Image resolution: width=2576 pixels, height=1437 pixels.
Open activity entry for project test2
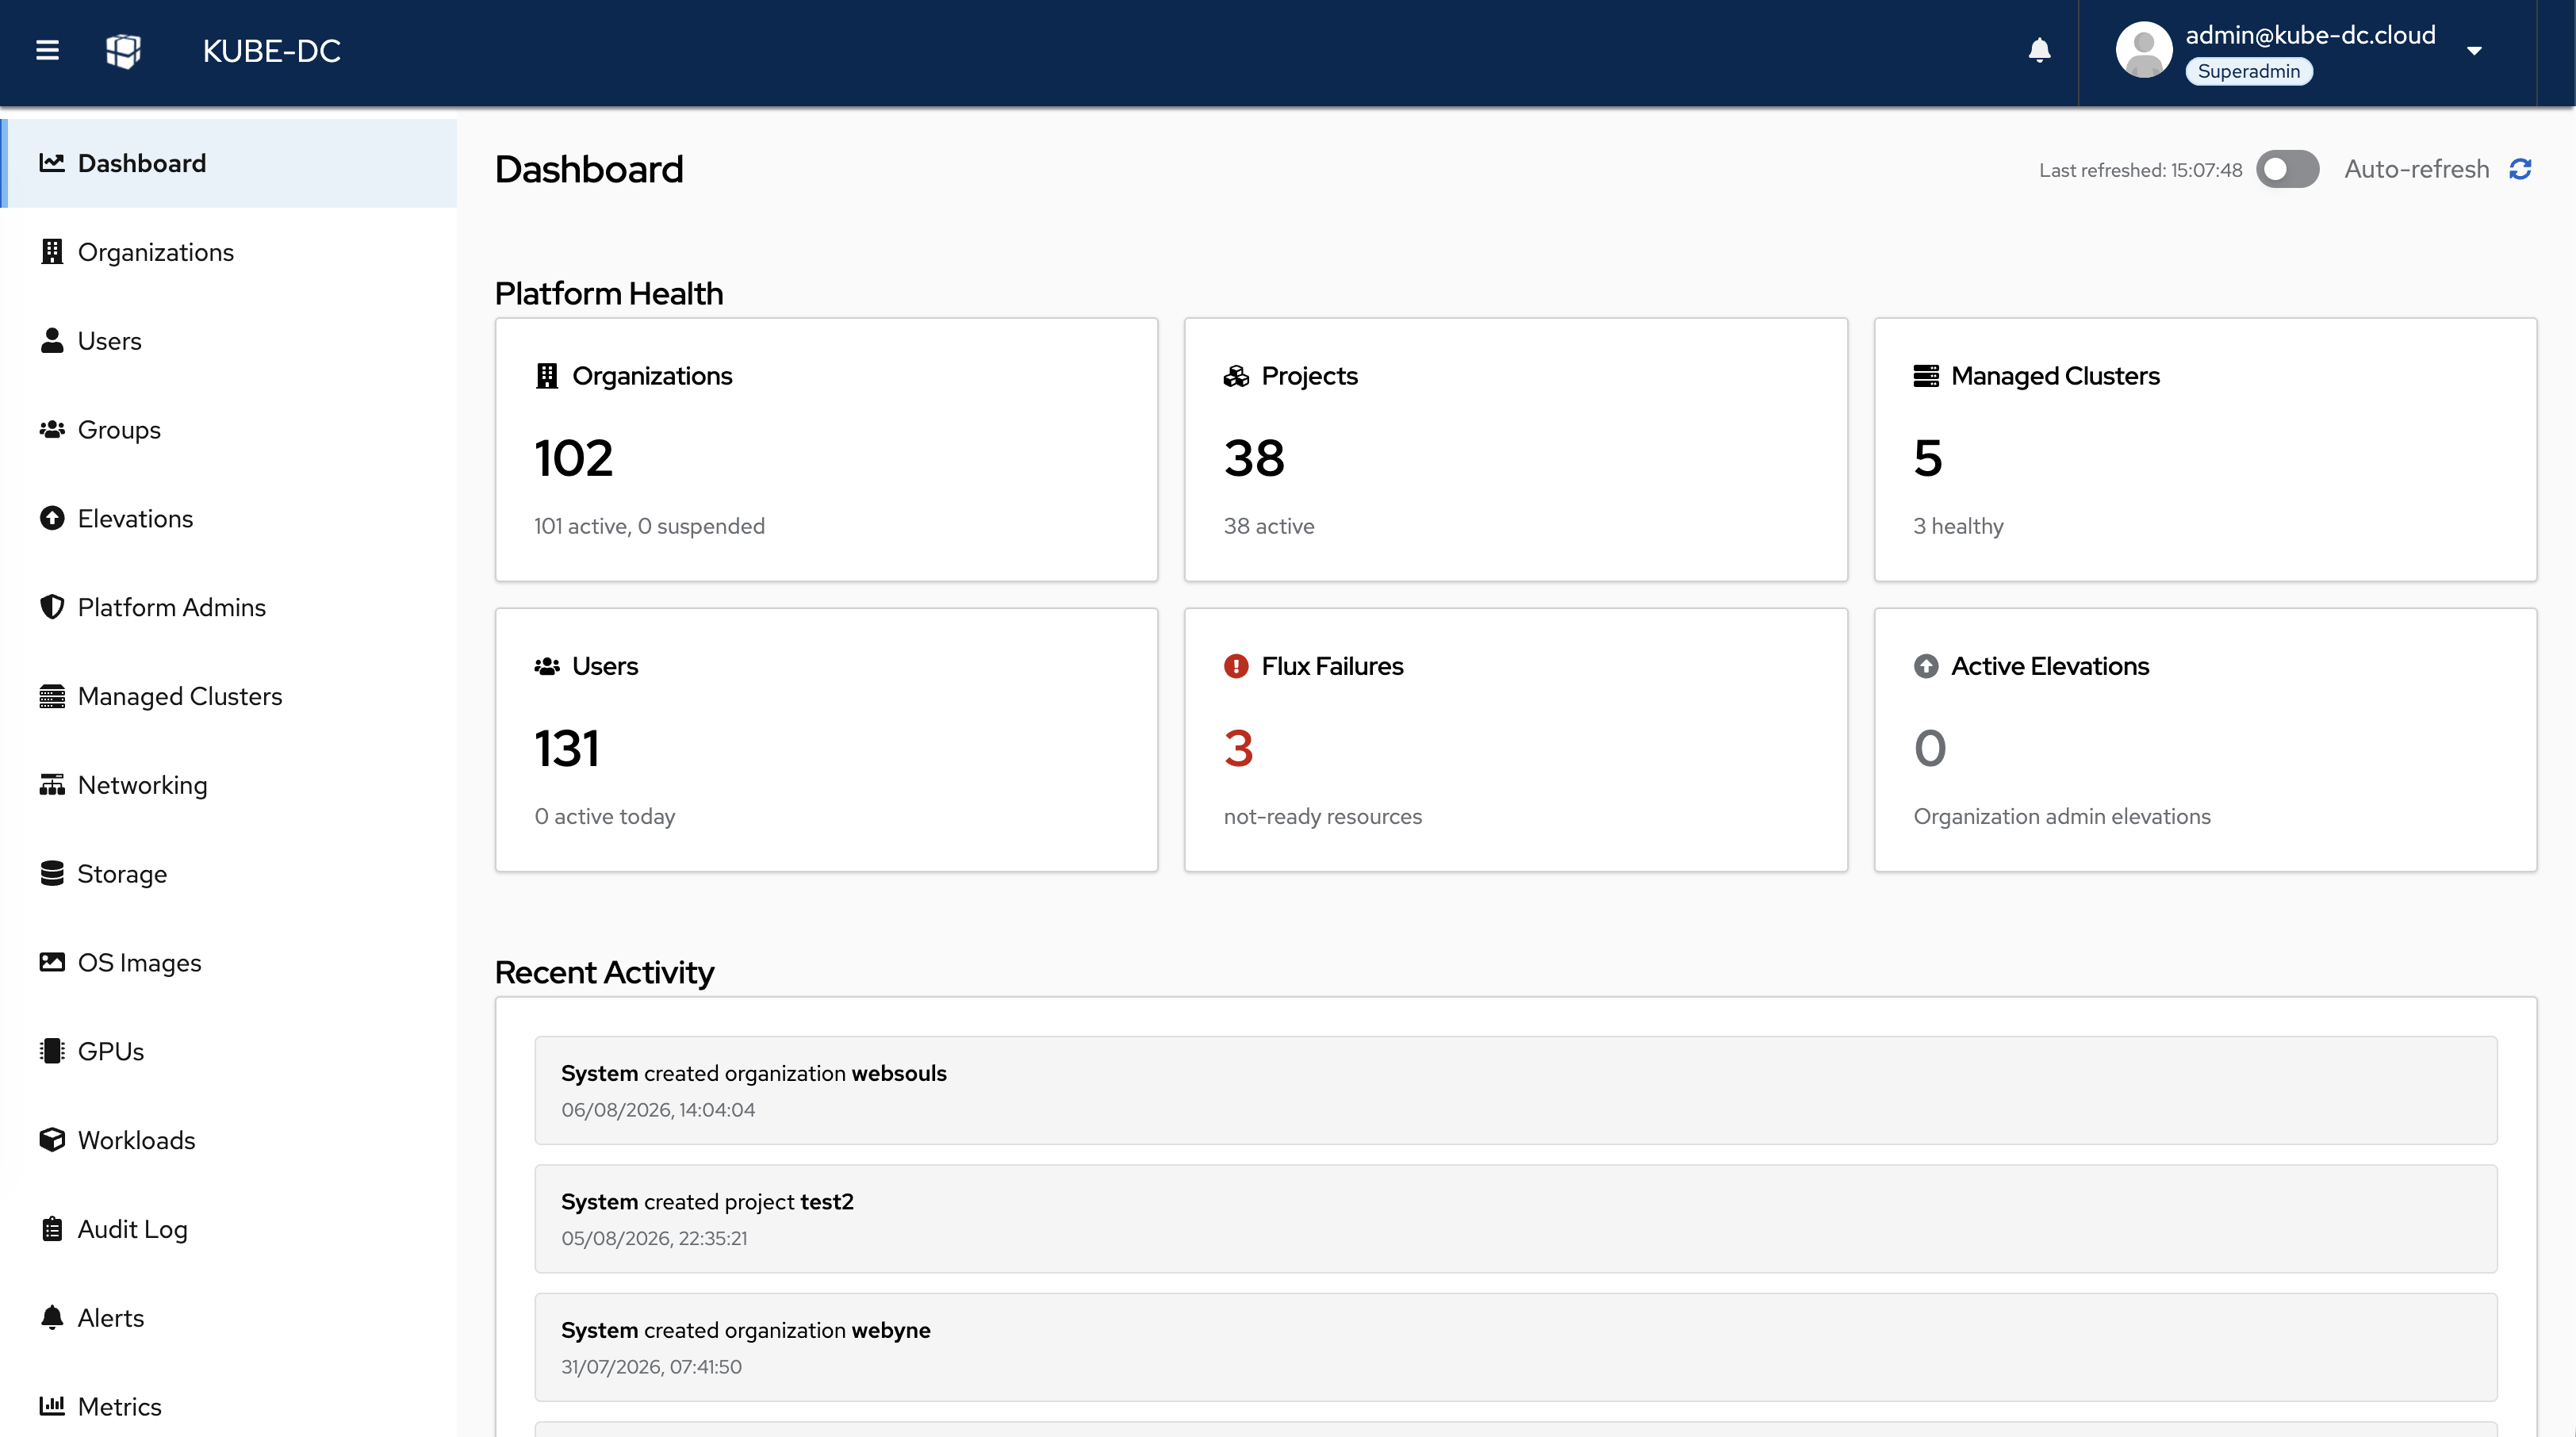click(1516, 1218)
